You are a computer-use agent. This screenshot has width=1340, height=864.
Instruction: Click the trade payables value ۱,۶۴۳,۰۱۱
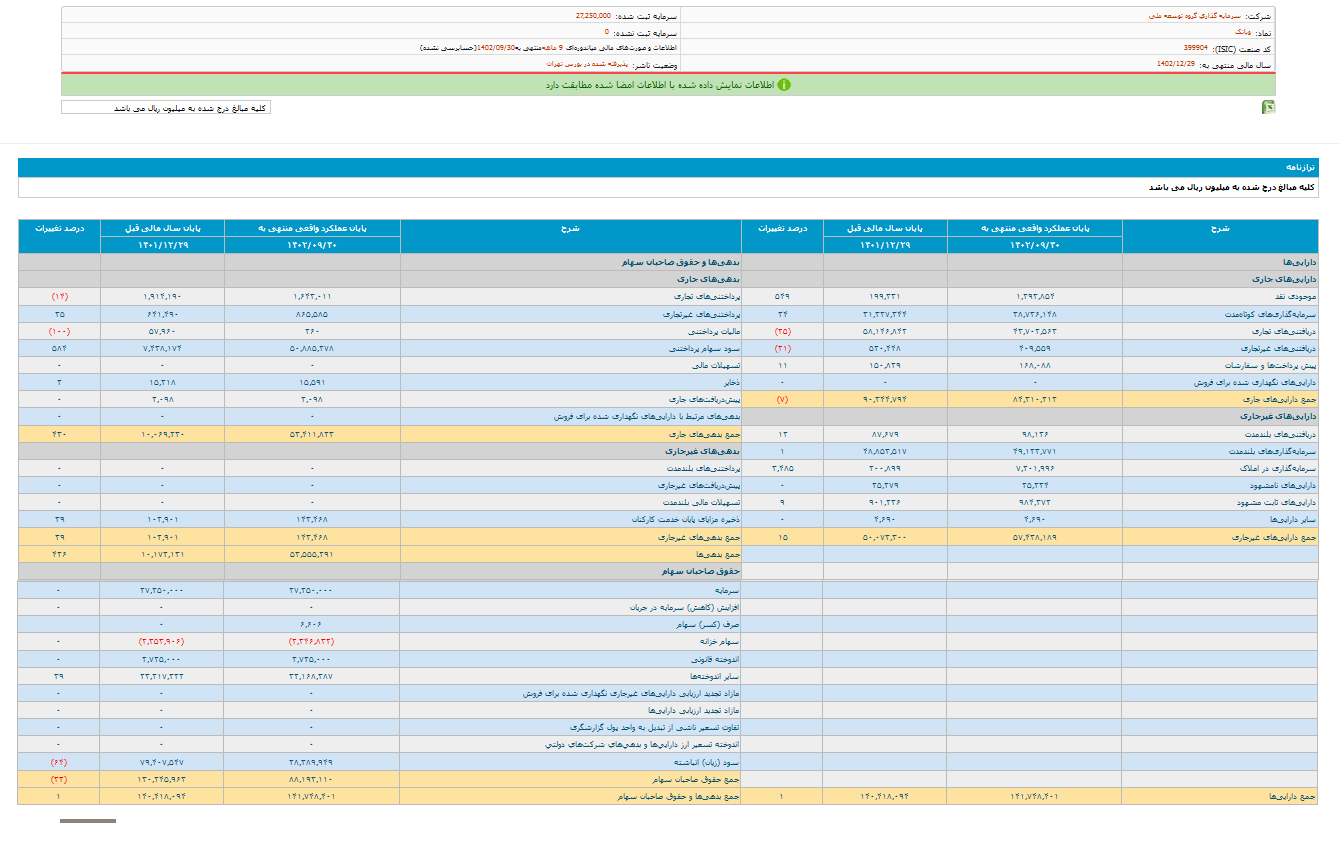pyautogui.click(x=312, y=297)
